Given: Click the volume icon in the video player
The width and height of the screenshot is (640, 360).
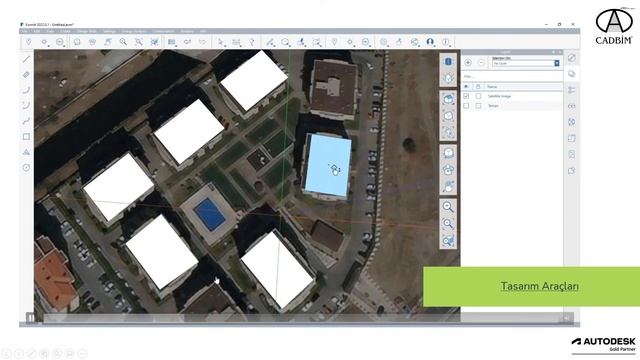Looking at the screenshot, I should pyautogui.click(x=567, y=318).
